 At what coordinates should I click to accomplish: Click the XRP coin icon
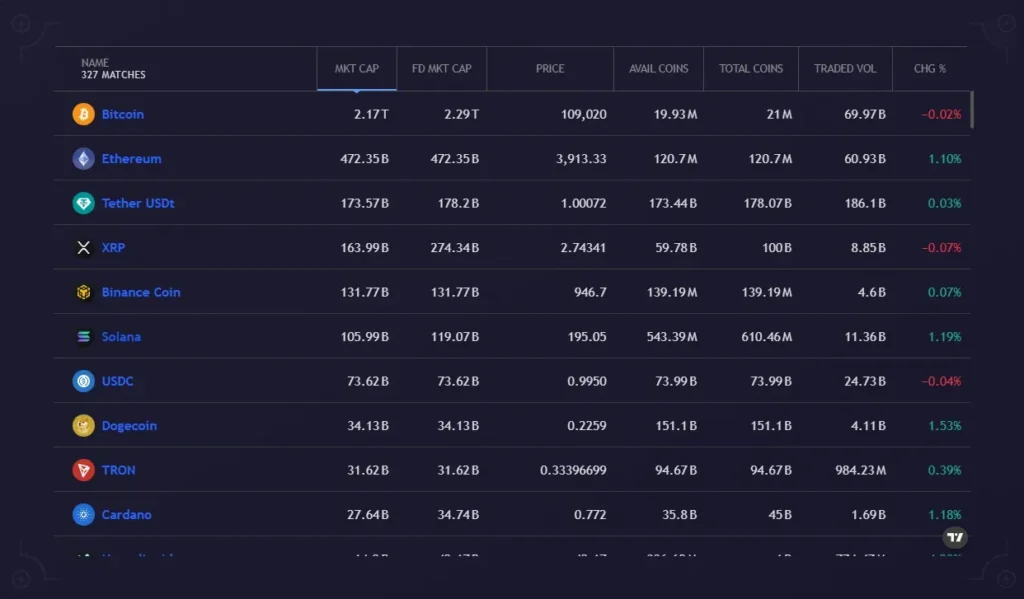click(x=84, y=247)
